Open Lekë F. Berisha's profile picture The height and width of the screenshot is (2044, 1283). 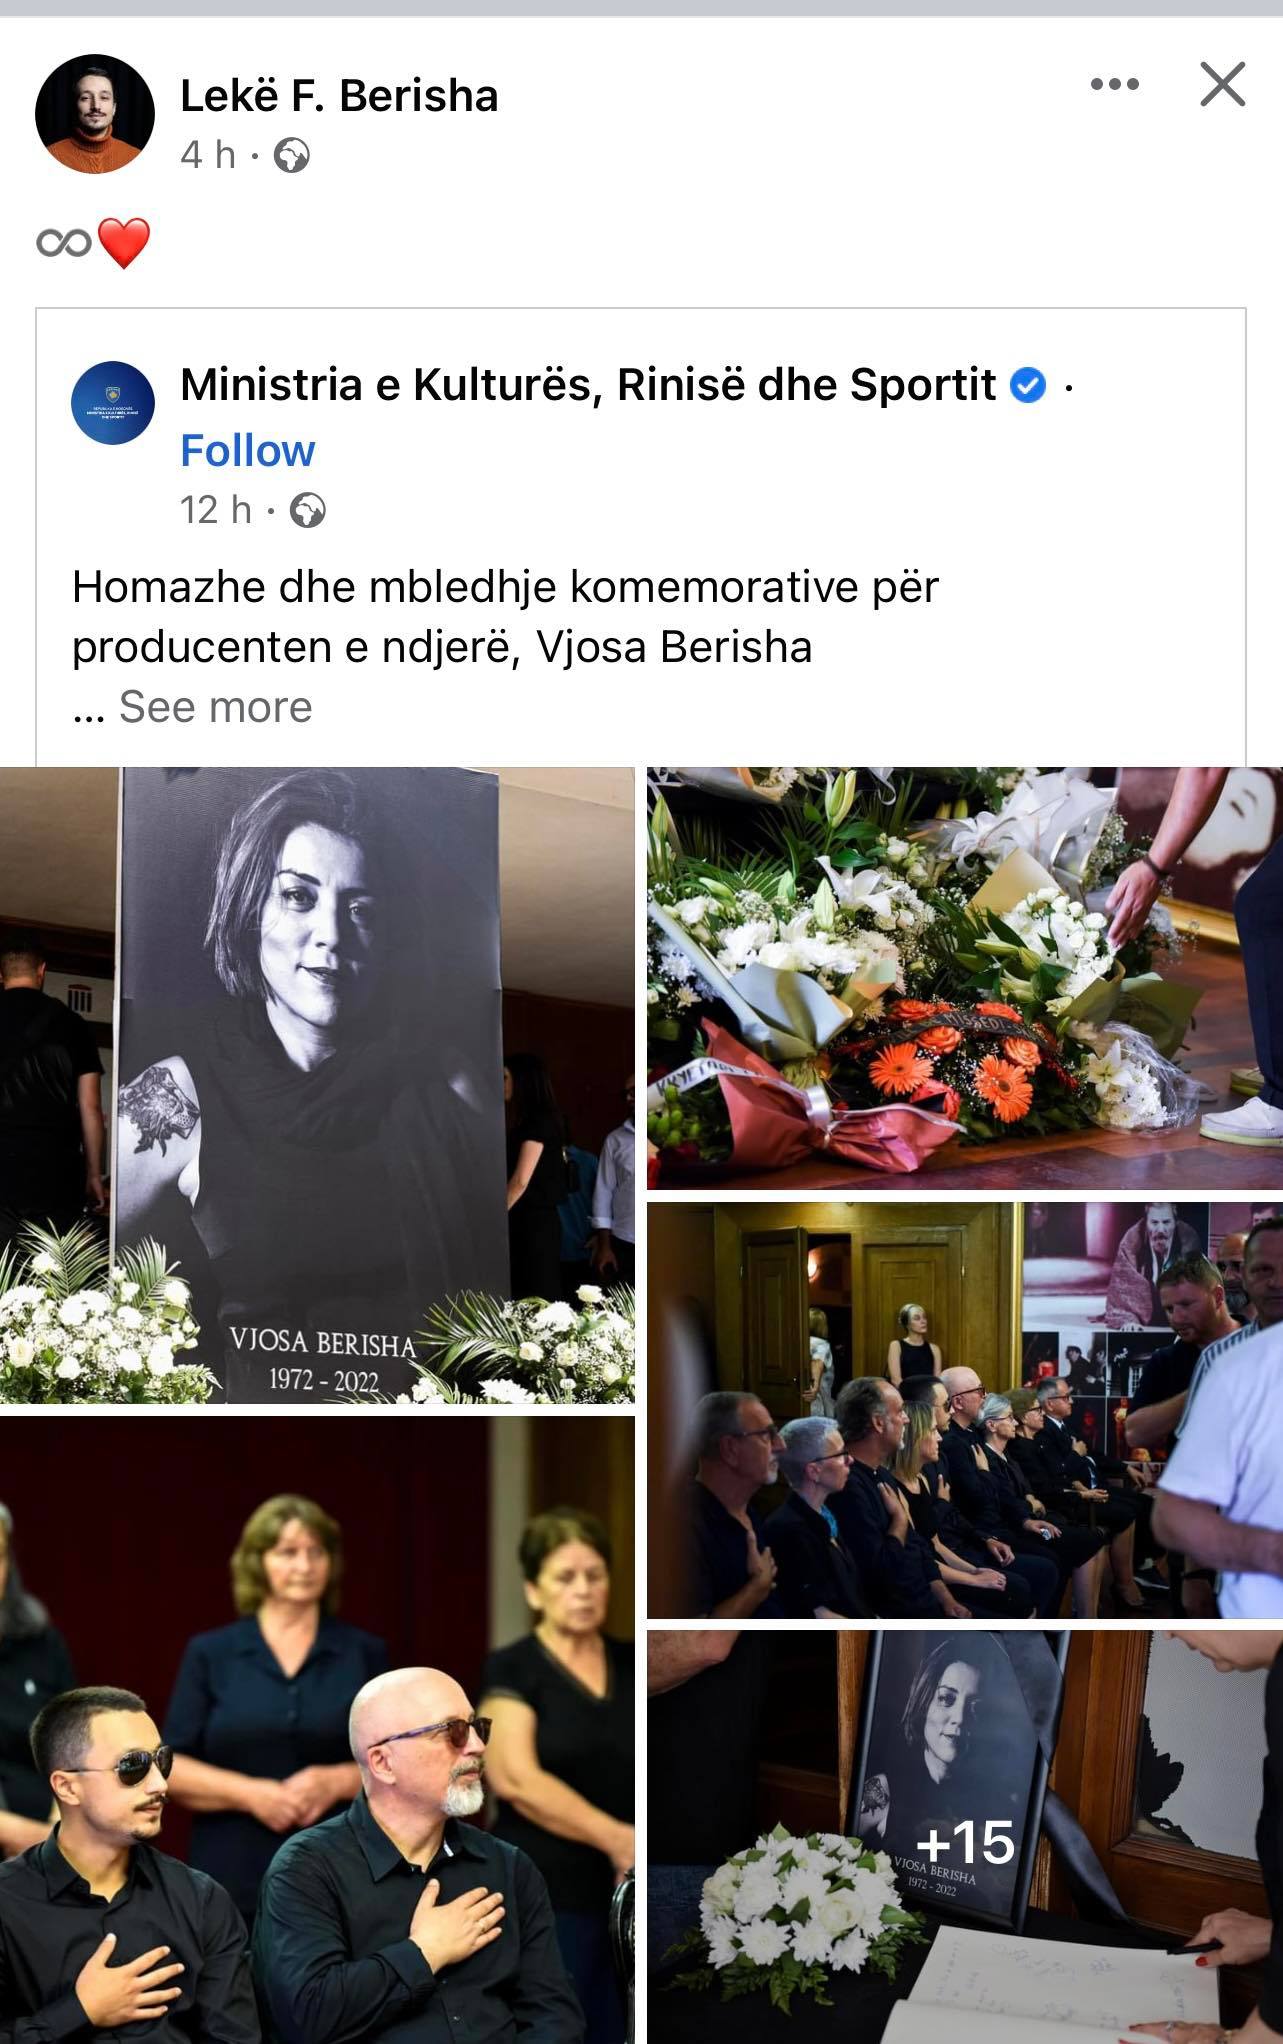tap(95, 114)
